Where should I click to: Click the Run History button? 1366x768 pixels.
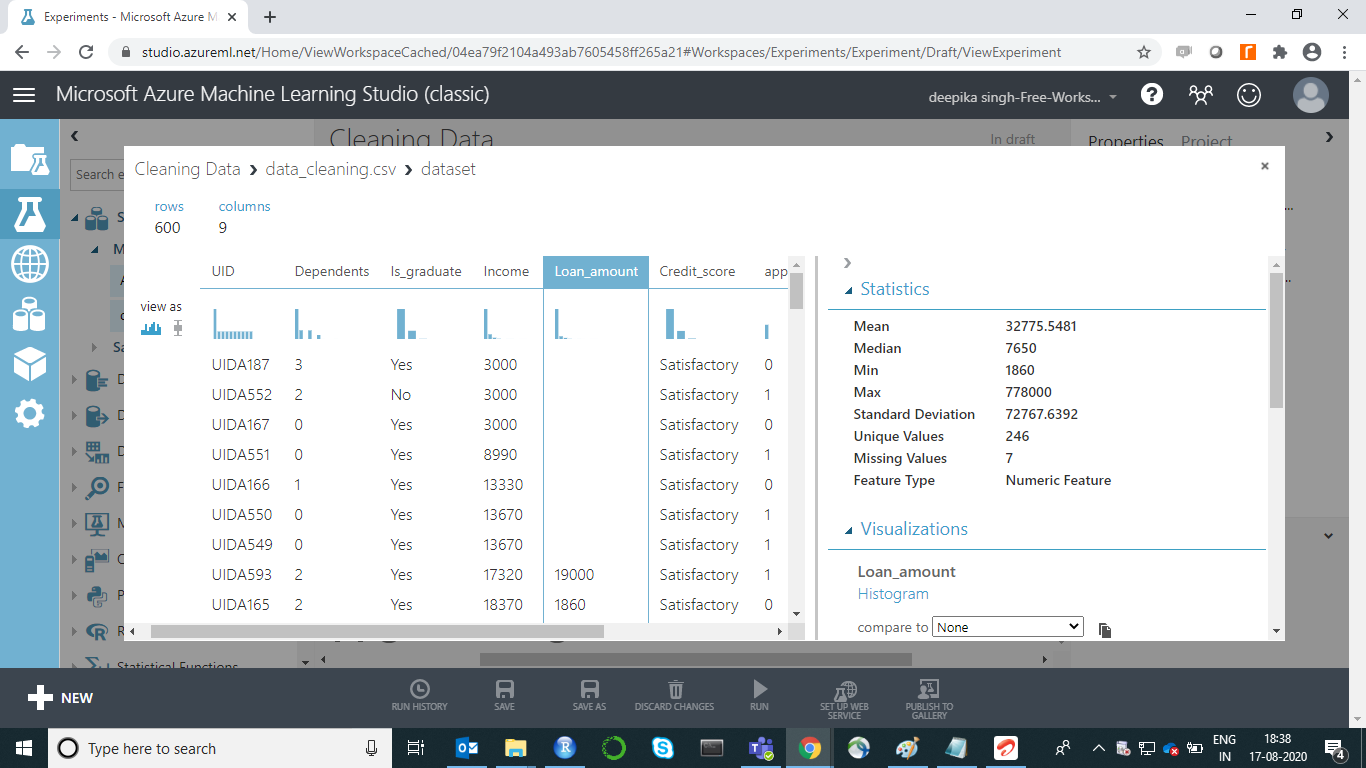pyautogui.click(x=420, y=696)
